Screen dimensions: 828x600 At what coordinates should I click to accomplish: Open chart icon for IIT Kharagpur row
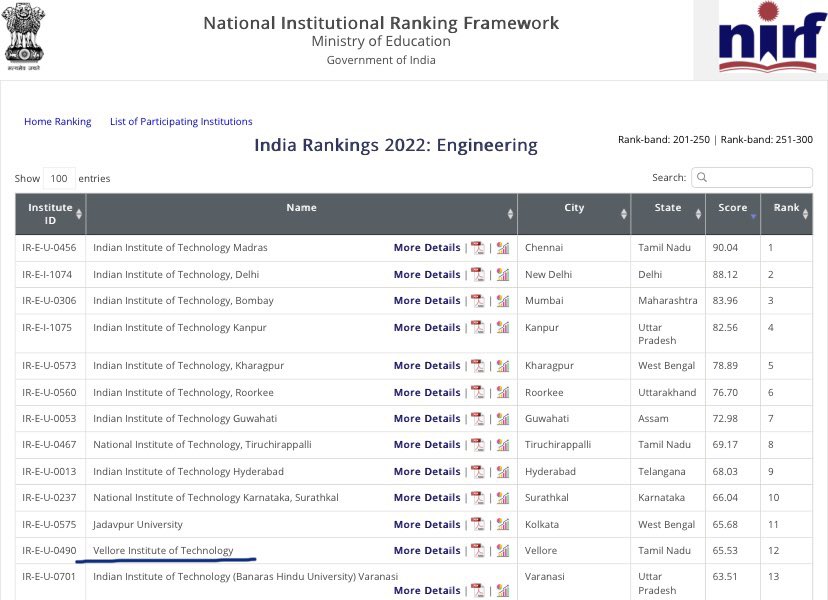pos(503,365)
